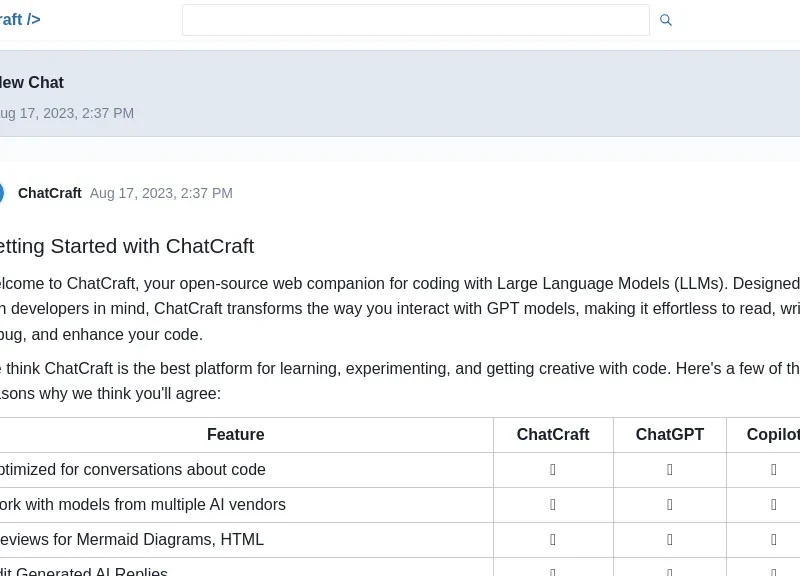Select row text about Mermaid Diagrams, HTML
The image size is (800, 576).
coord(132,539)
